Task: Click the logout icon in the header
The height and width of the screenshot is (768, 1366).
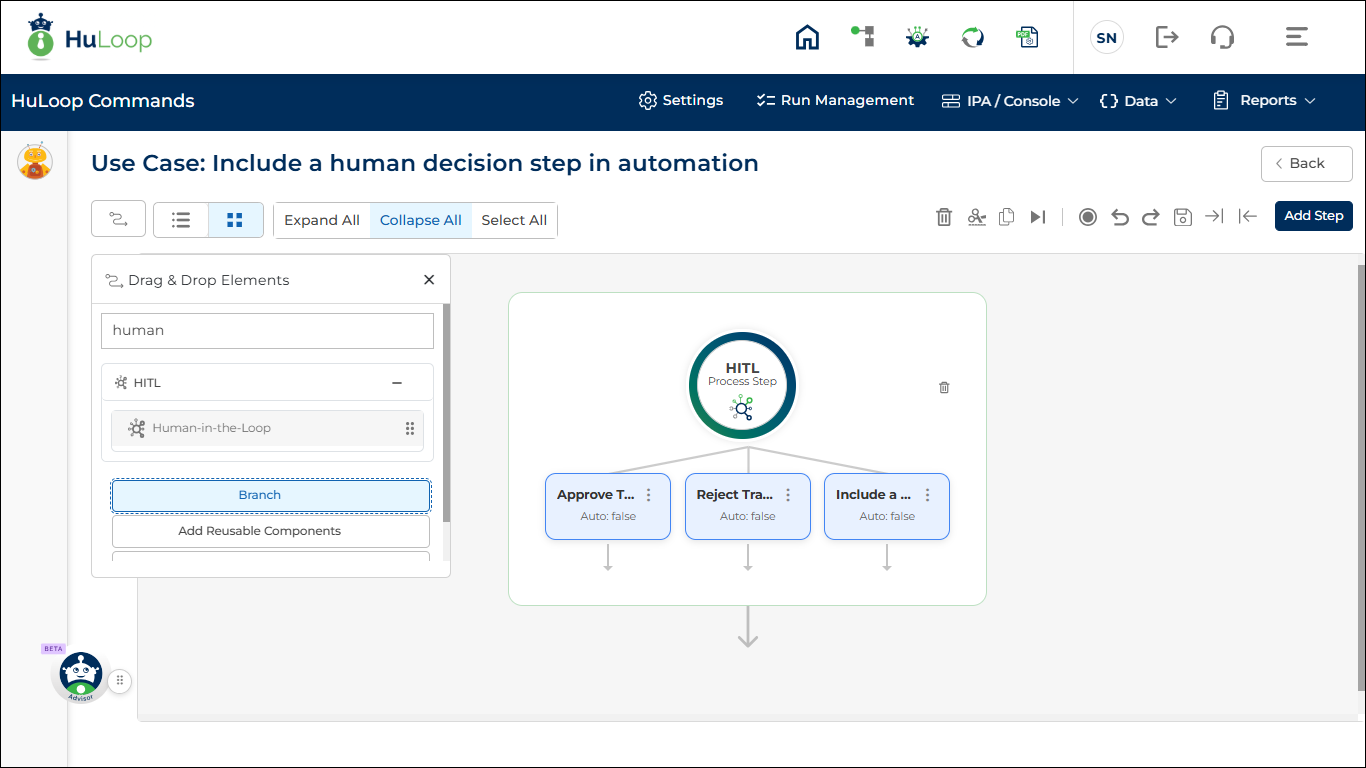Action: click(x=1166, y=38)
